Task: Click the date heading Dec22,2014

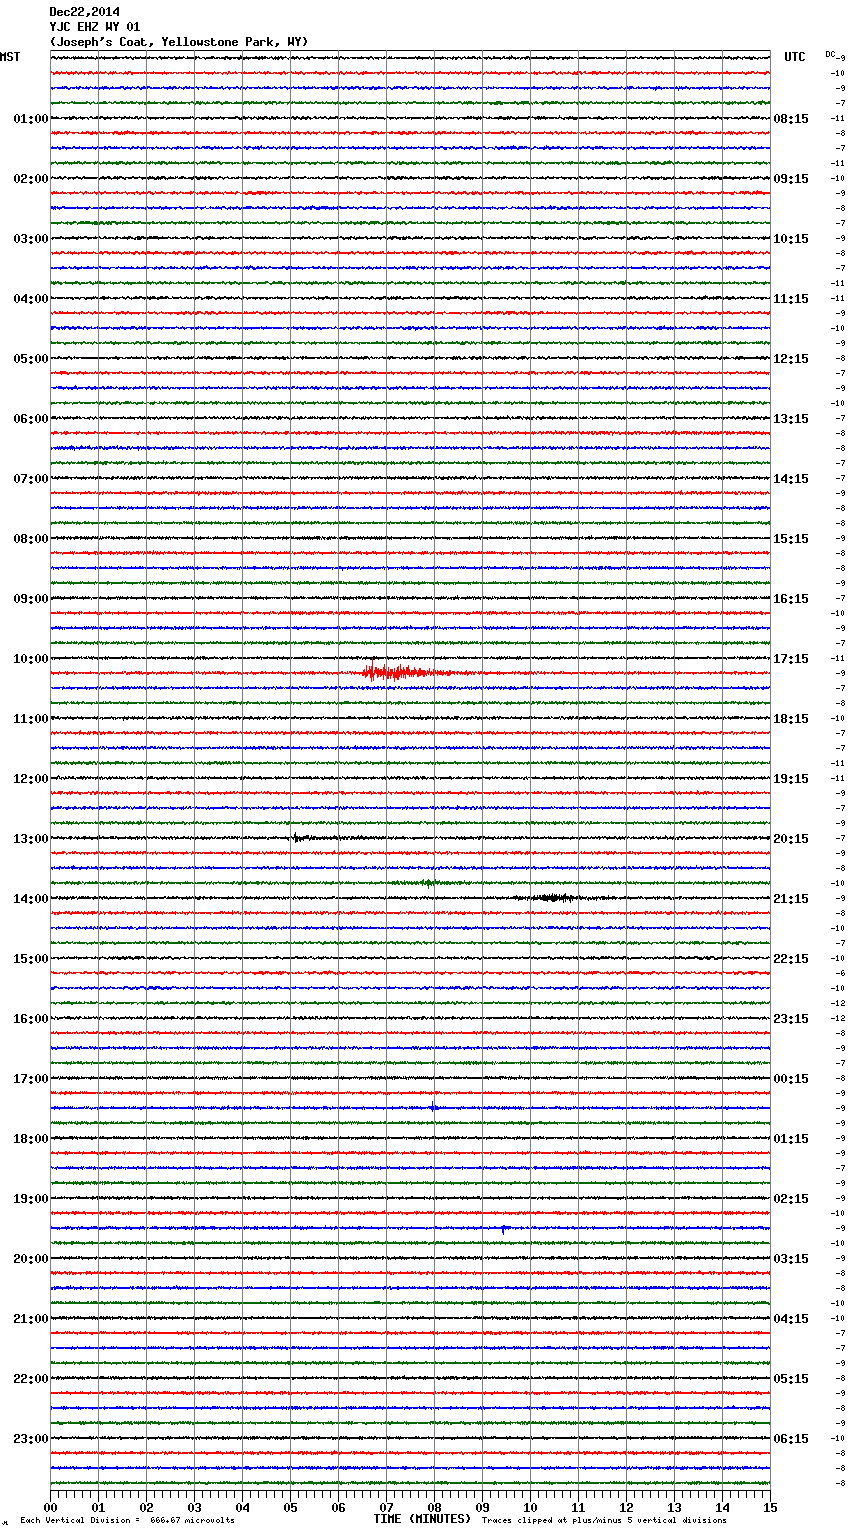Action: [84, 12]
